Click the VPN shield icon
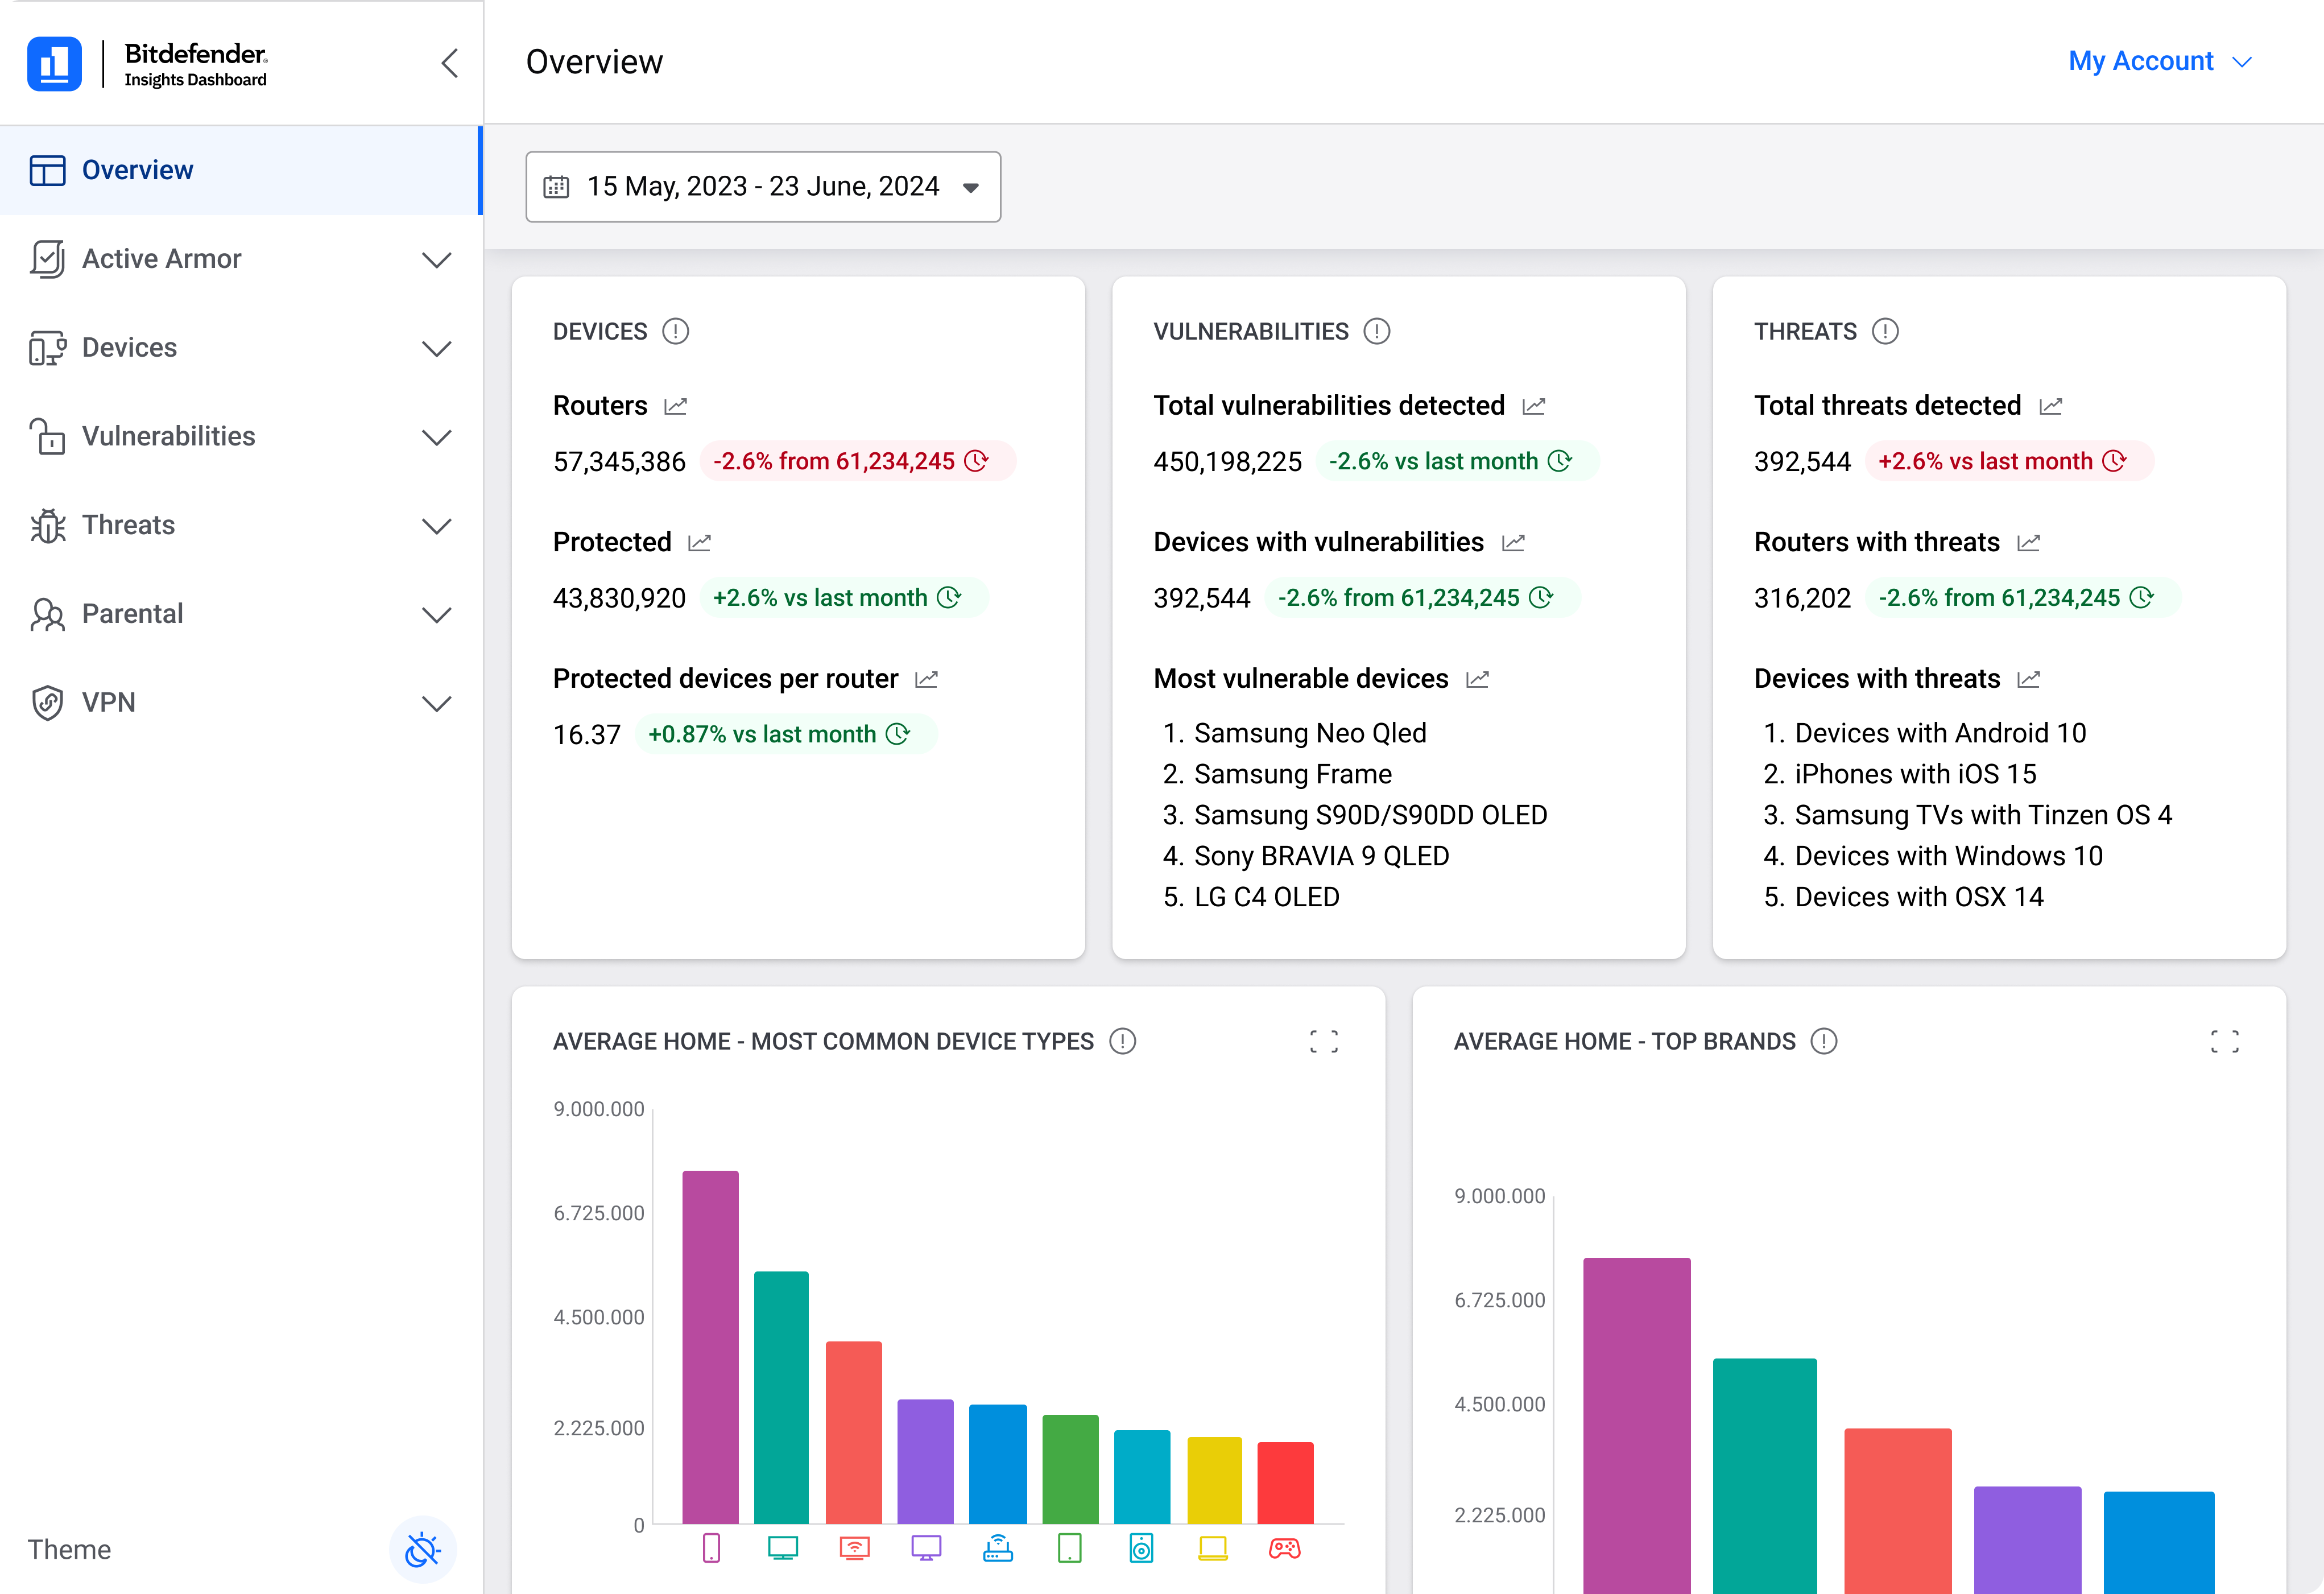 pos(47,702)
